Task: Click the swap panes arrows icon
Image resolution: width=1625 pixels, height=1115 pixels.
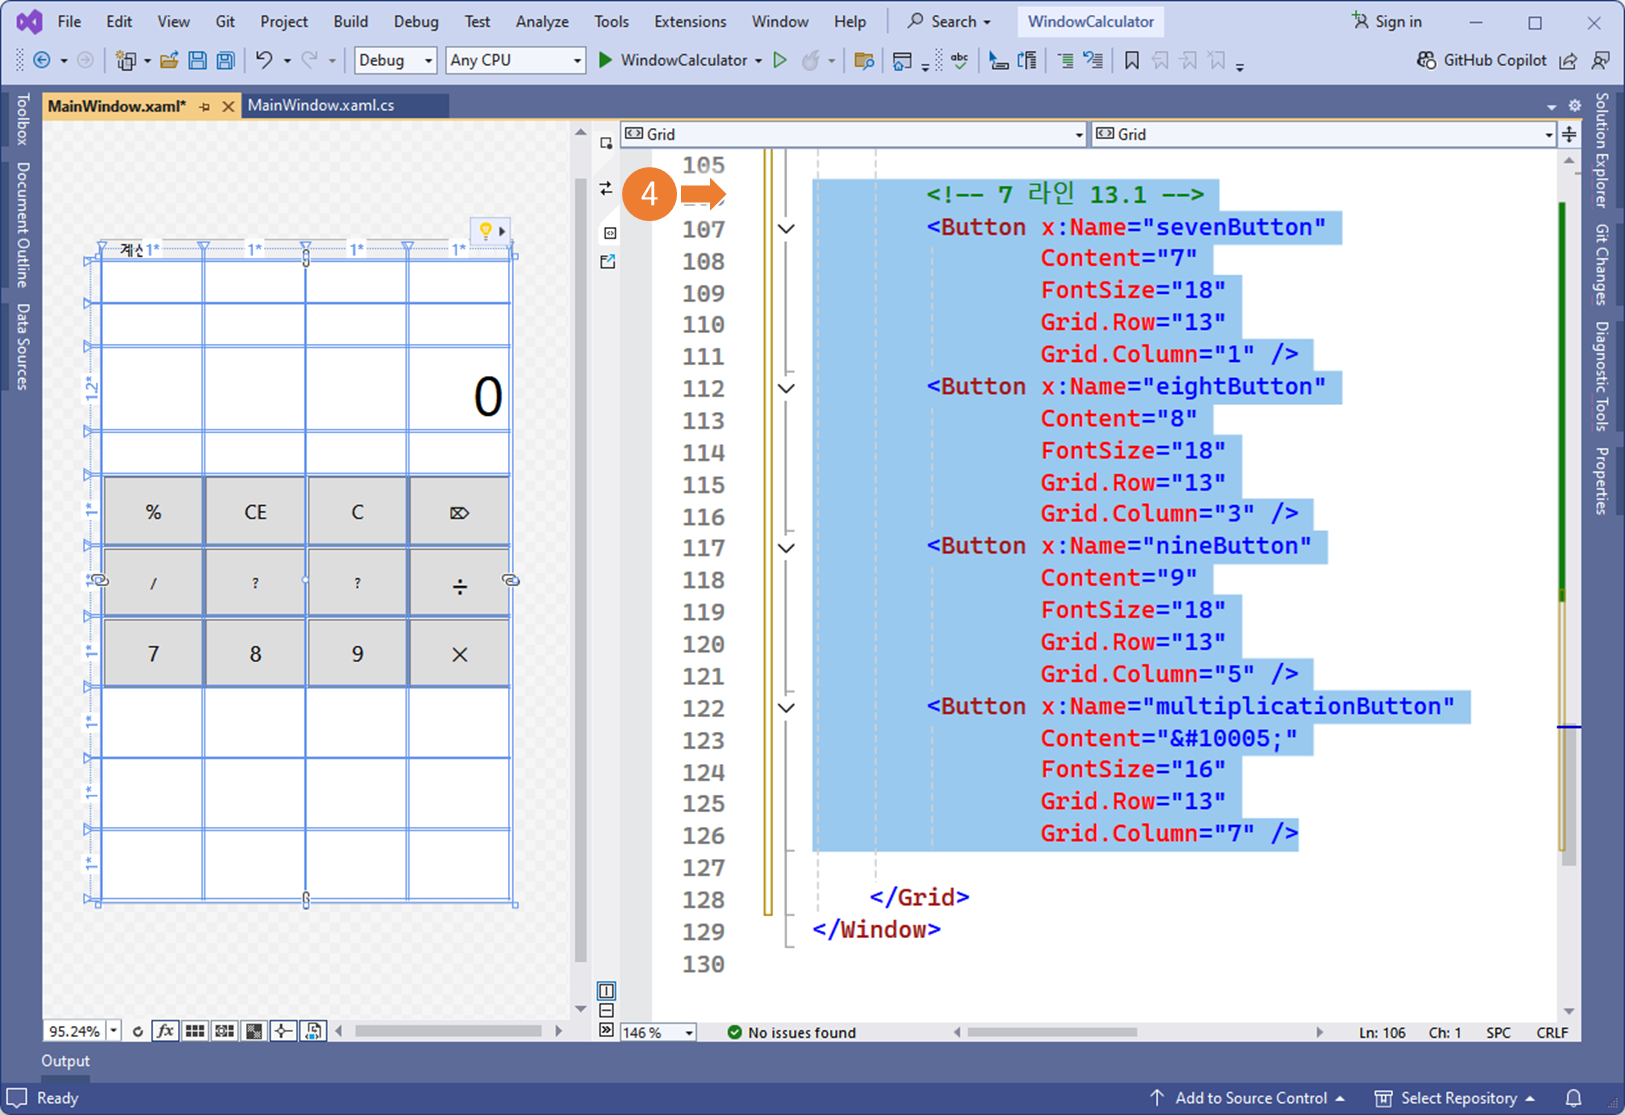Action: (x=606, y=188)
